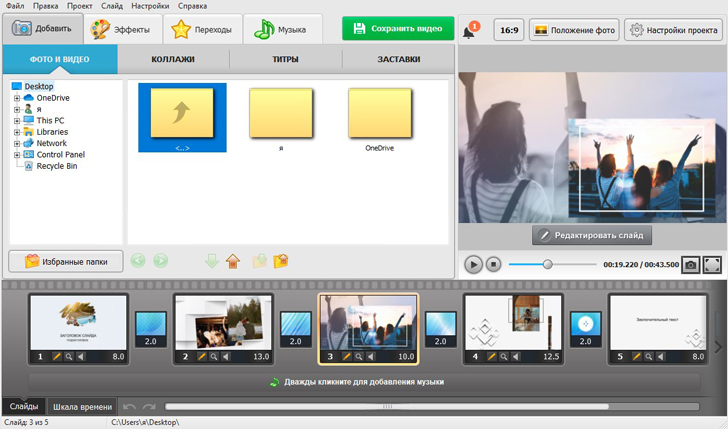Screen dimensions: 728x429
Task: Expand the This PC tree node
Action: 17,121
